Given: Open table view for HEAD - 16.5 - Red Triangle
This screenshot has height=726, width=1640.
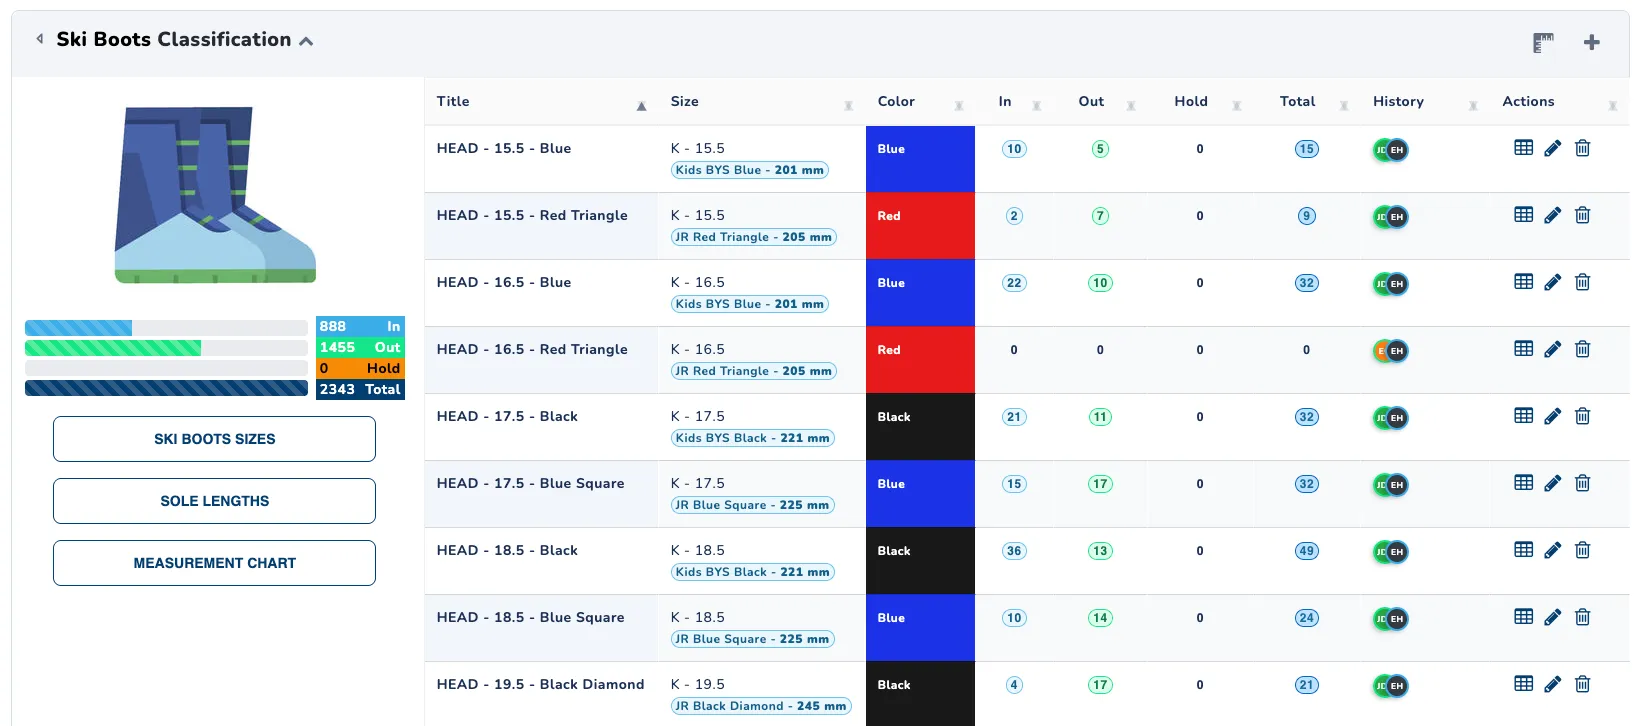Looking at the screenshot, I should pos(1524,349).
